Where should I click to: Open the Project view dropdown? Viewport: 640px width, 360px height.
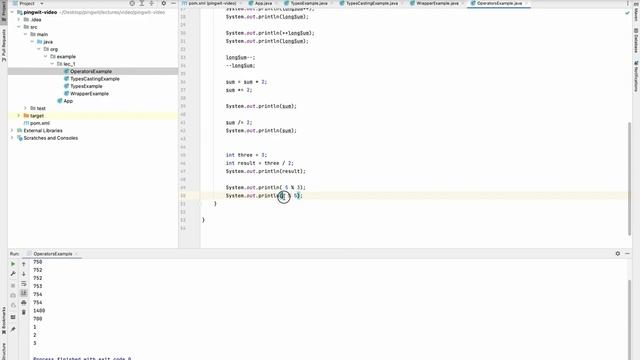[x=42, y=3]
